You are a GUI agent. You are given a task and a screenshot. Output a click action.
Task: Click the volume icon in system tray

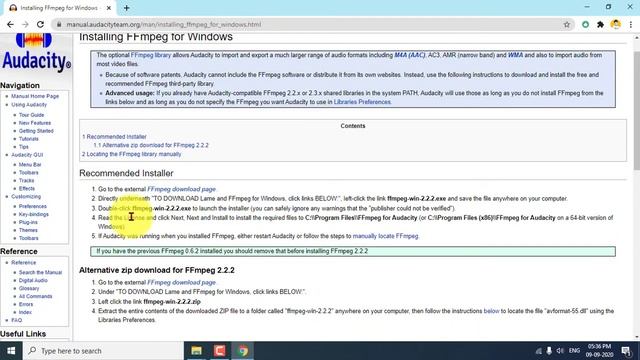(560, 351)
